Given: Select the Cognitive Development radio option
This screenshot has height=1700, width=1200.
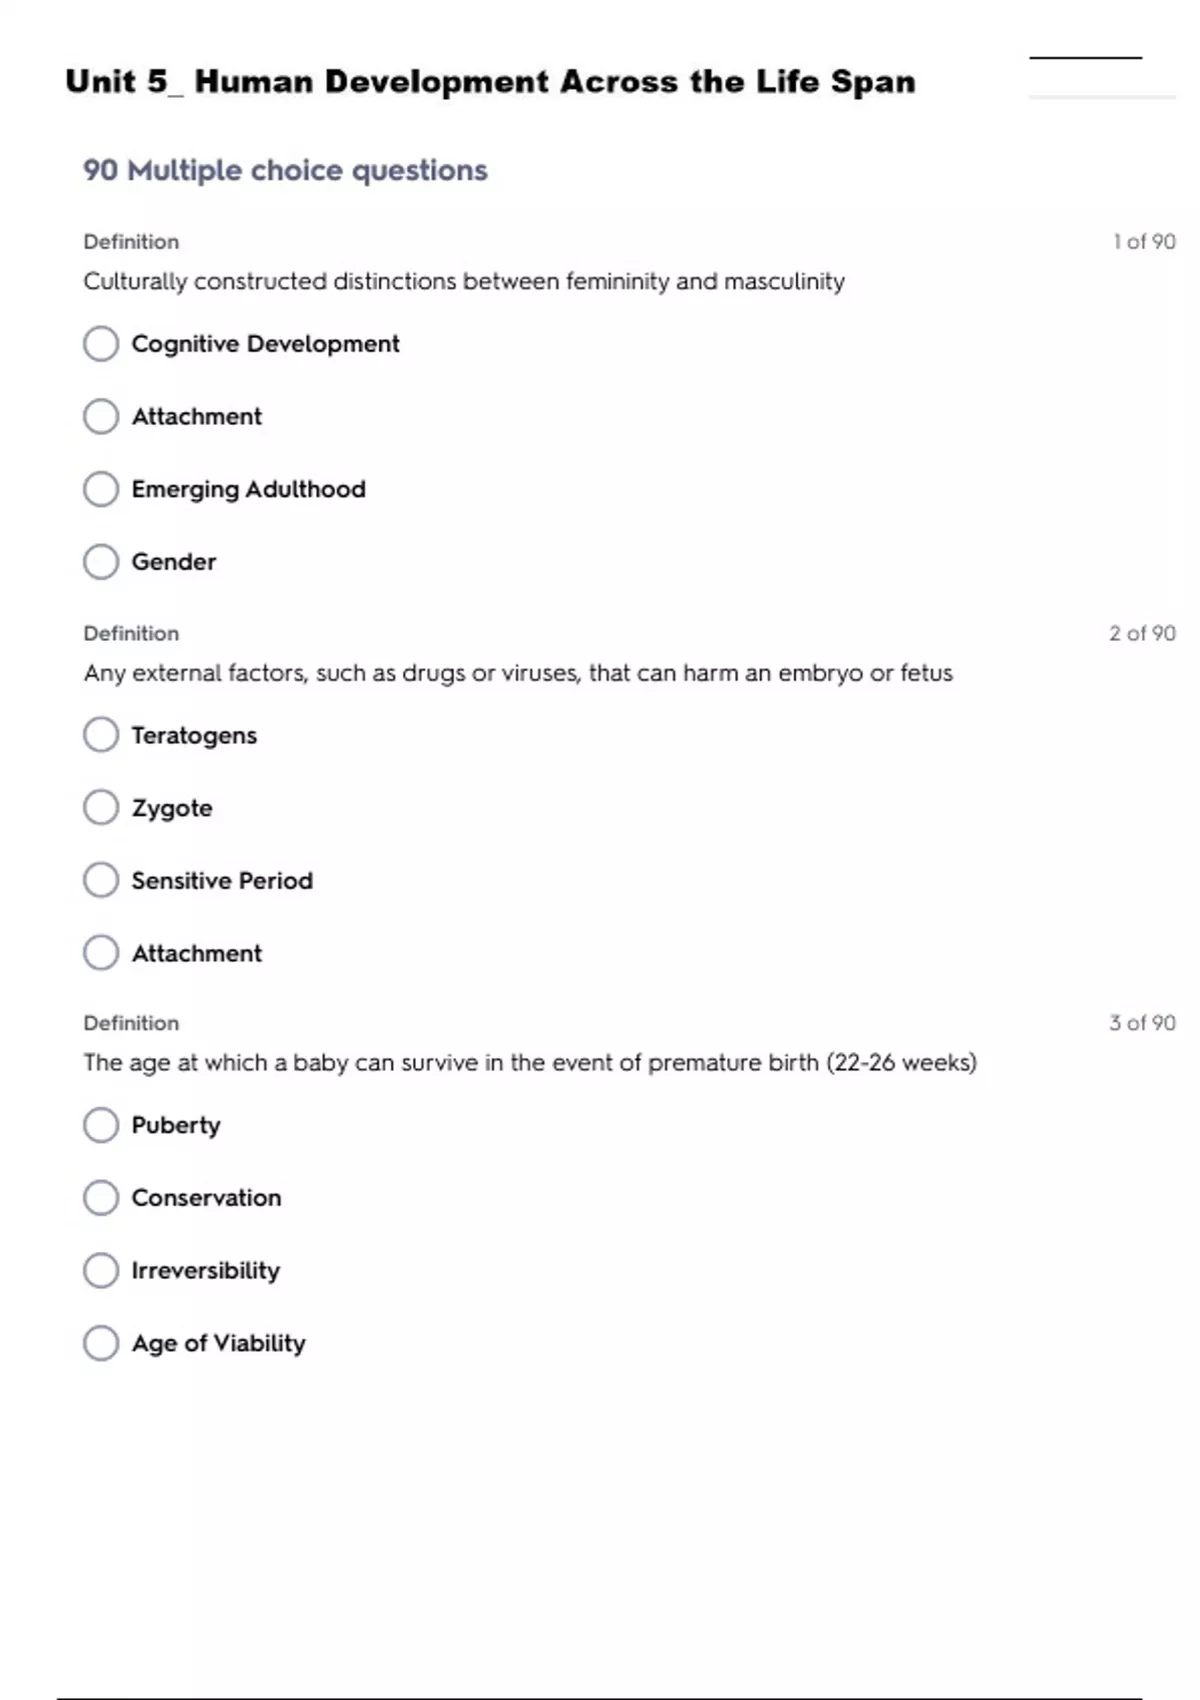Looking at the screenshot, I should 101,344.
